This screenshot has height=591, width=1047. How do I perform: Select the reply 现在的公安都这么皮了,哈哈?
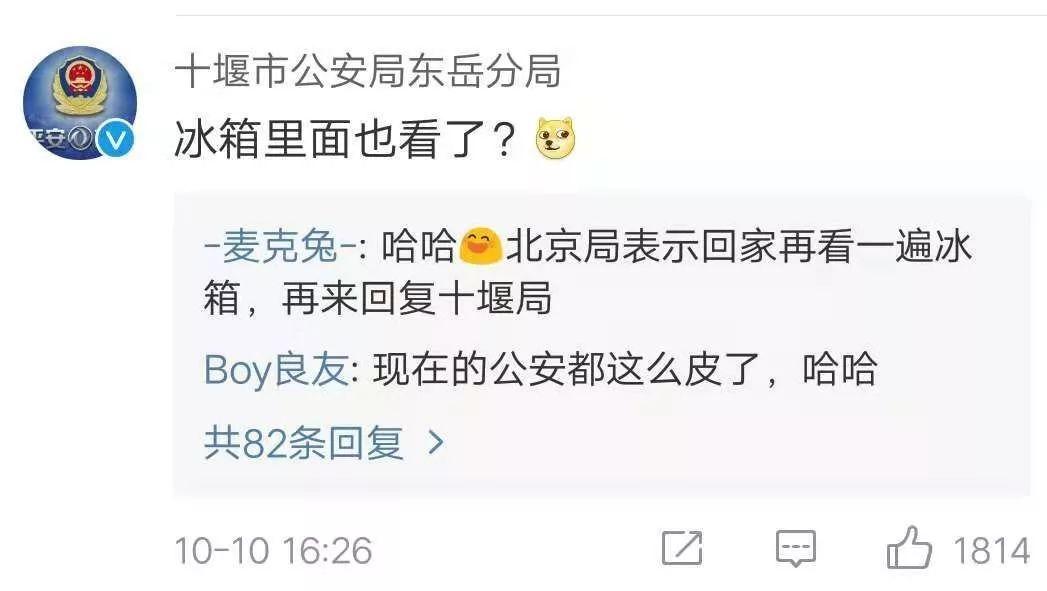(624, 369)
